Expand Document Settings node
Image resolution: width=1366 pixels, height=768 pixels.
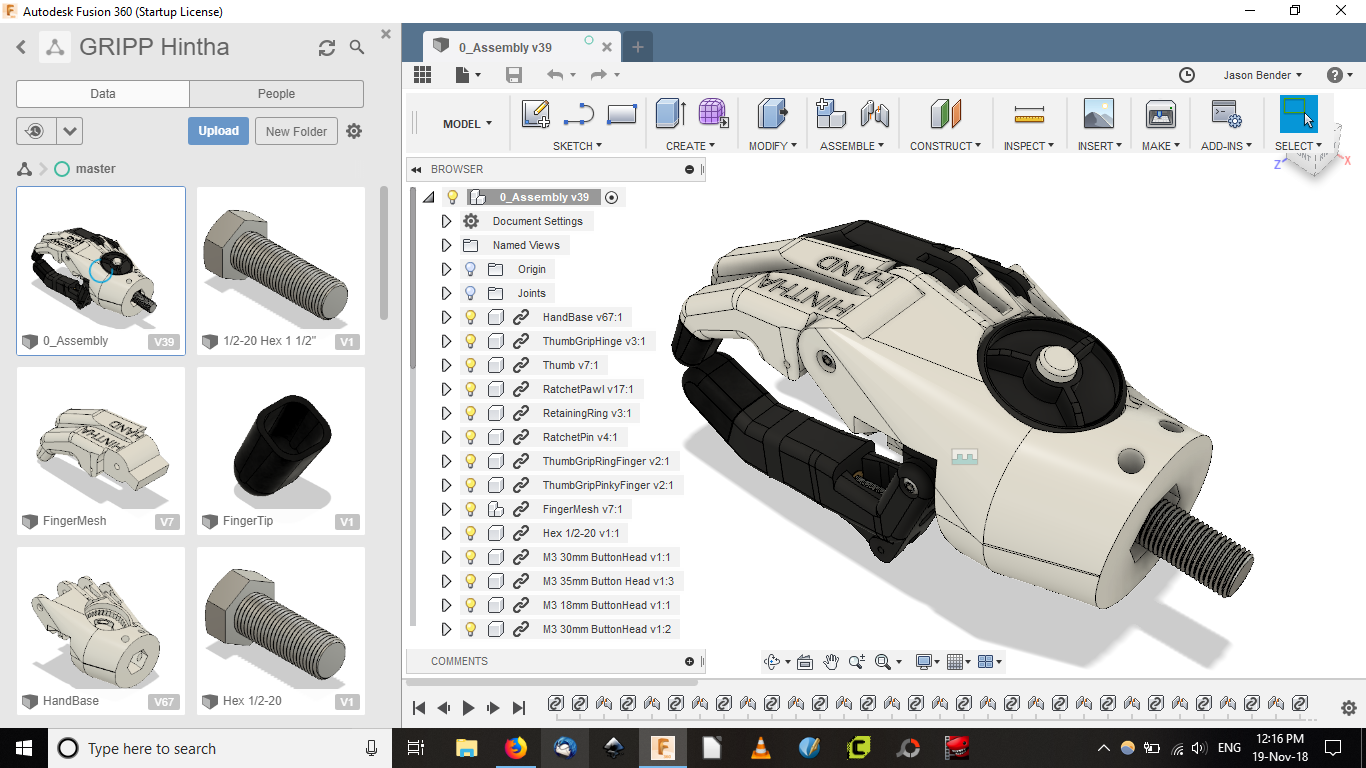pyautogui.click(x=447, y=221)
